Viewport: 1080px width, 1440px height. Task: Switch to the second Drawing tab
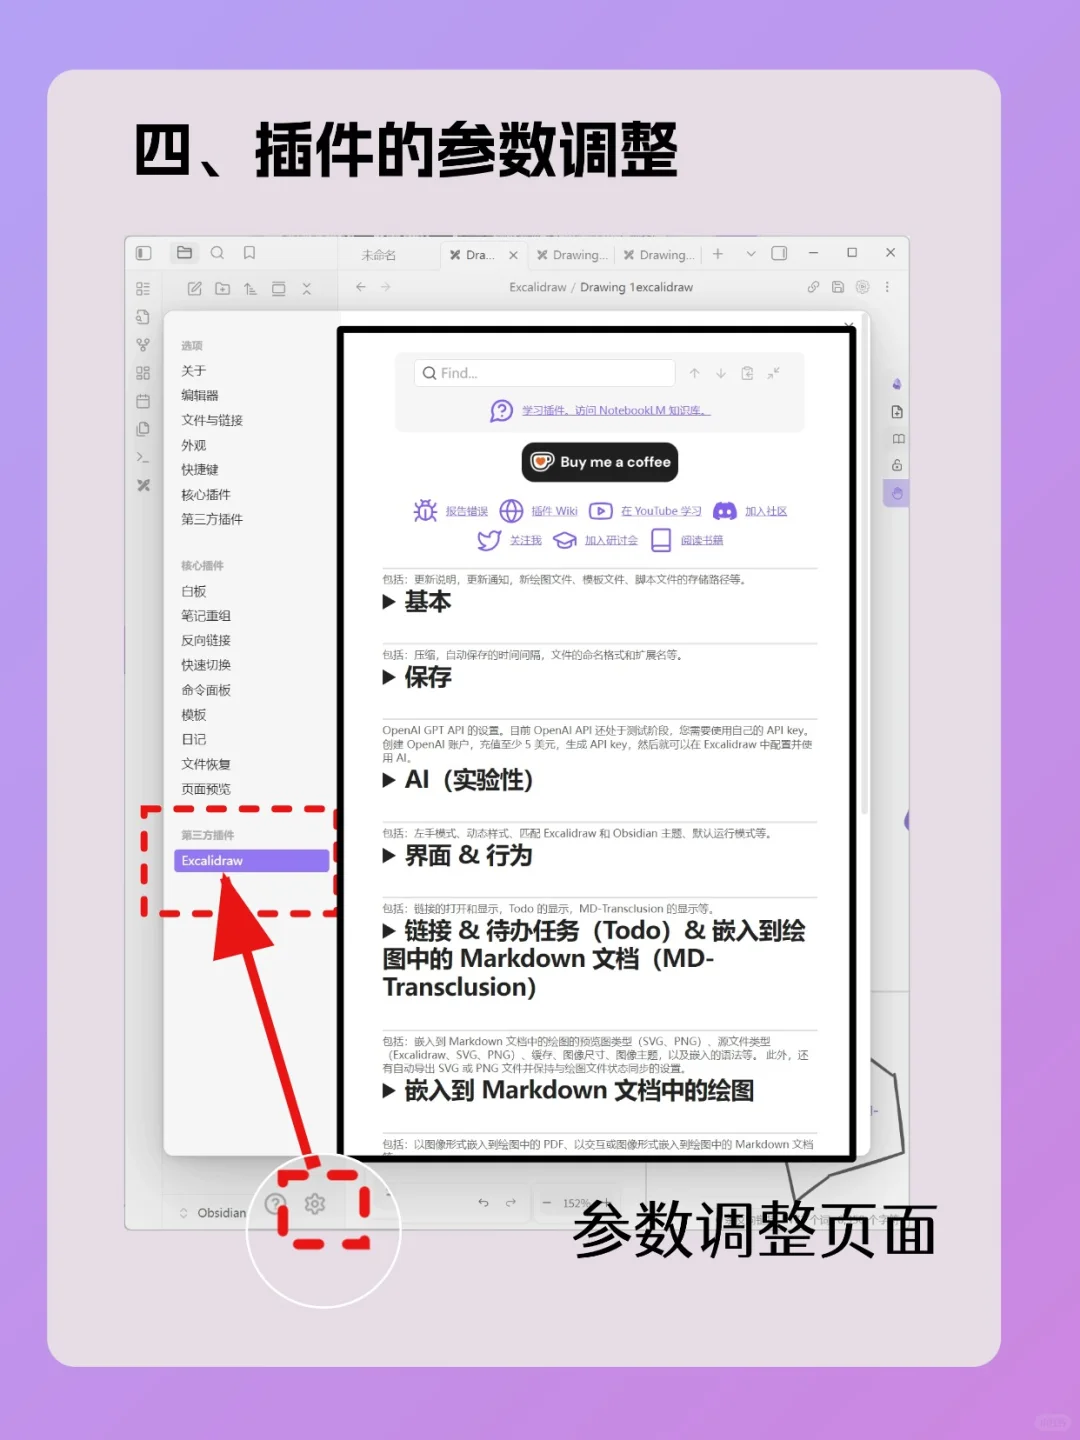tap(571, 254)
